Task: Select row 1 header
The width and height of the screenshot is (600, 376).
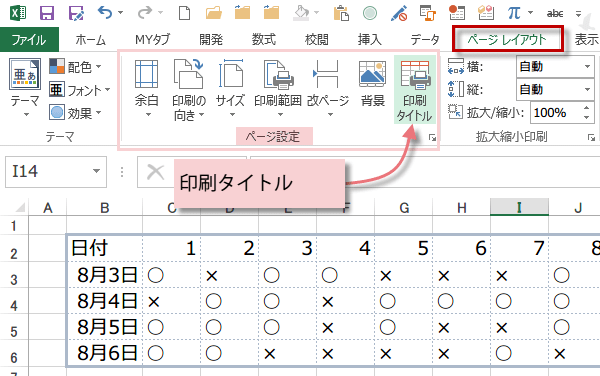Action: (14, 226)
